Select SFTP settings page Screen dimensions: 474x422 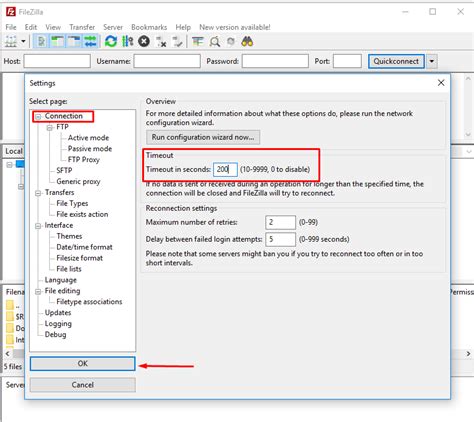(x=64, y=170)
